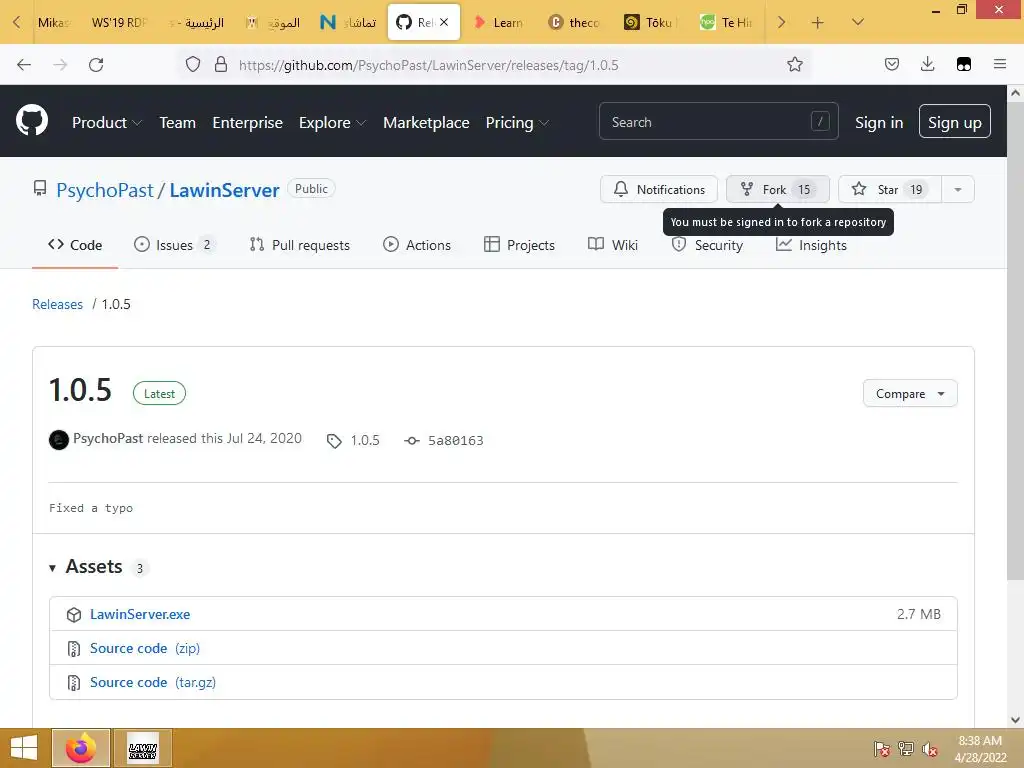
Task: Open the Enterprise menu item
Action: [x=248, y=122]
